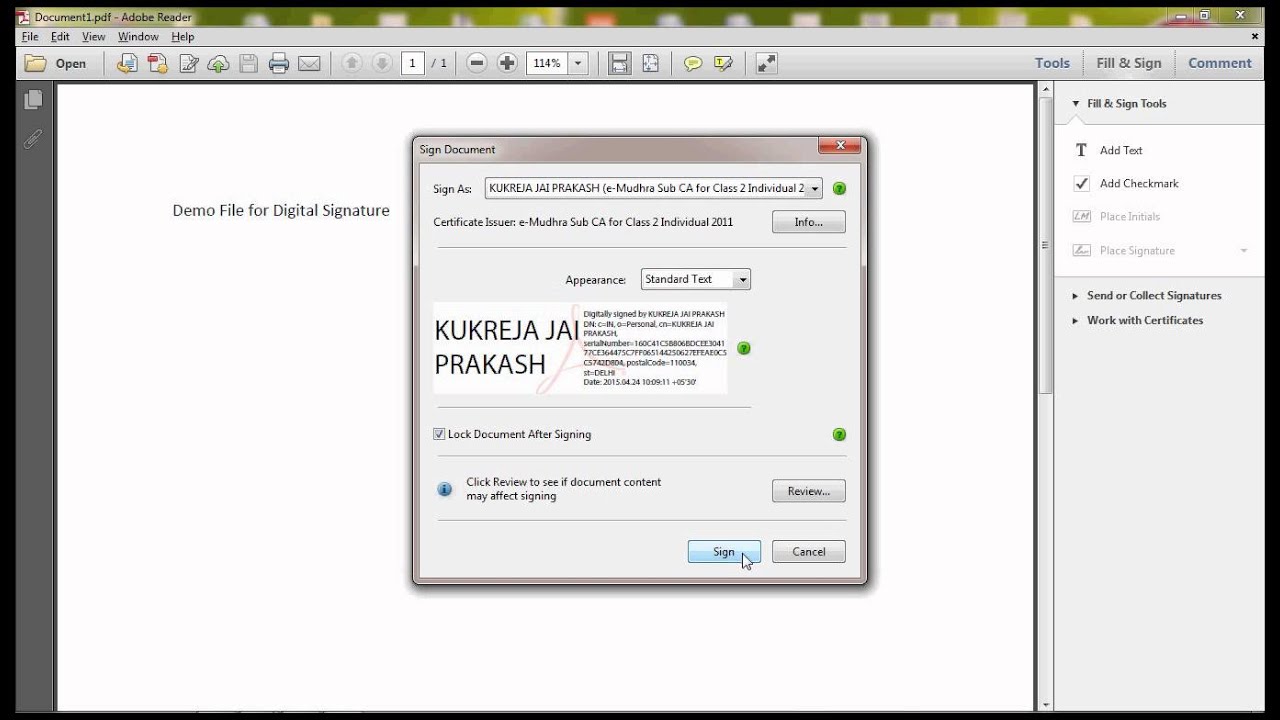Click 'Certificate Issuer: e-Mudhra Sub CA' text
Image resolution: width=1280 pixels, height=720 pixels.
point(583,222)
